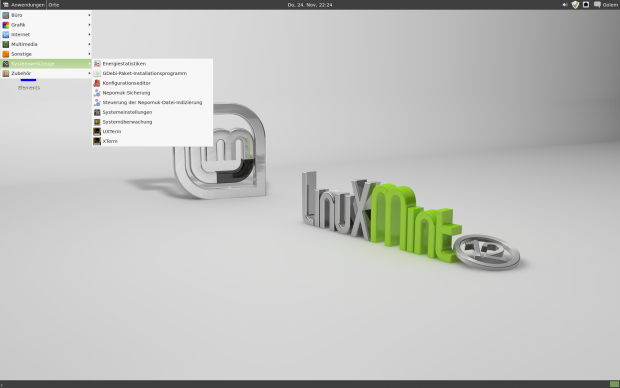The image size is (620, 388).
Task: Click the Multimedia category icon
Action: 6,44
